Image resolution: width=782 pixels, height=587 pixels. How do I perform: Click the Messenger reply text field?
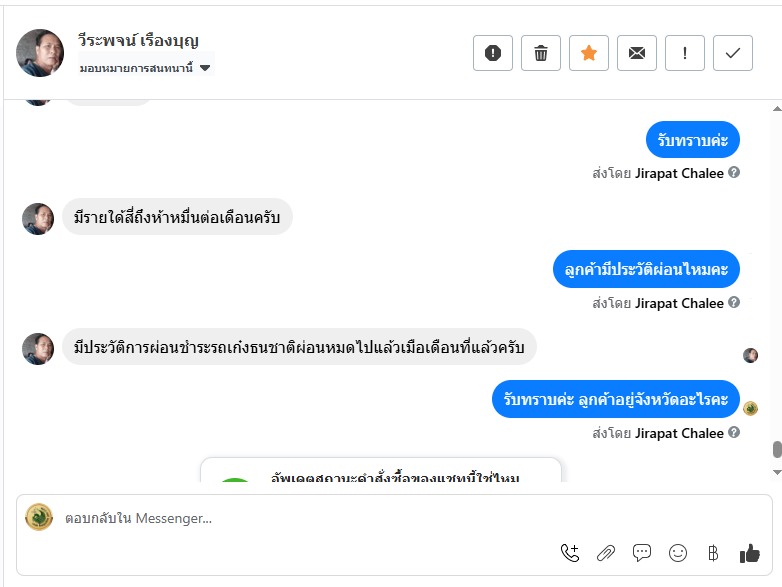300,518
